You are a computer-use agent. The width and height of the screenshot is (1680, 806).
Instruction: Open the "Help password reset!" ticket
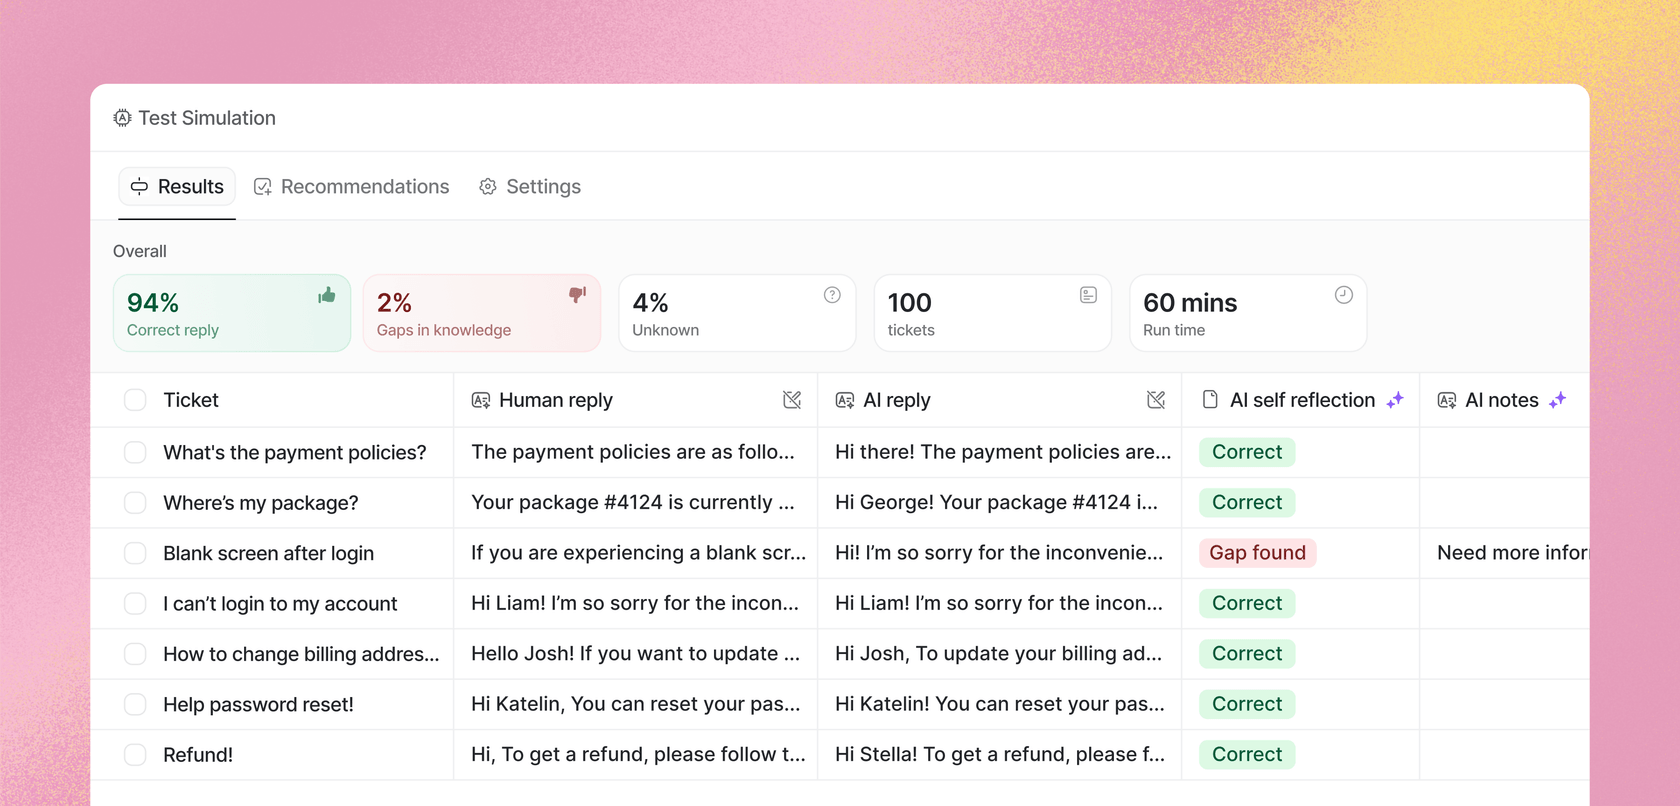[x=258, y=705]
